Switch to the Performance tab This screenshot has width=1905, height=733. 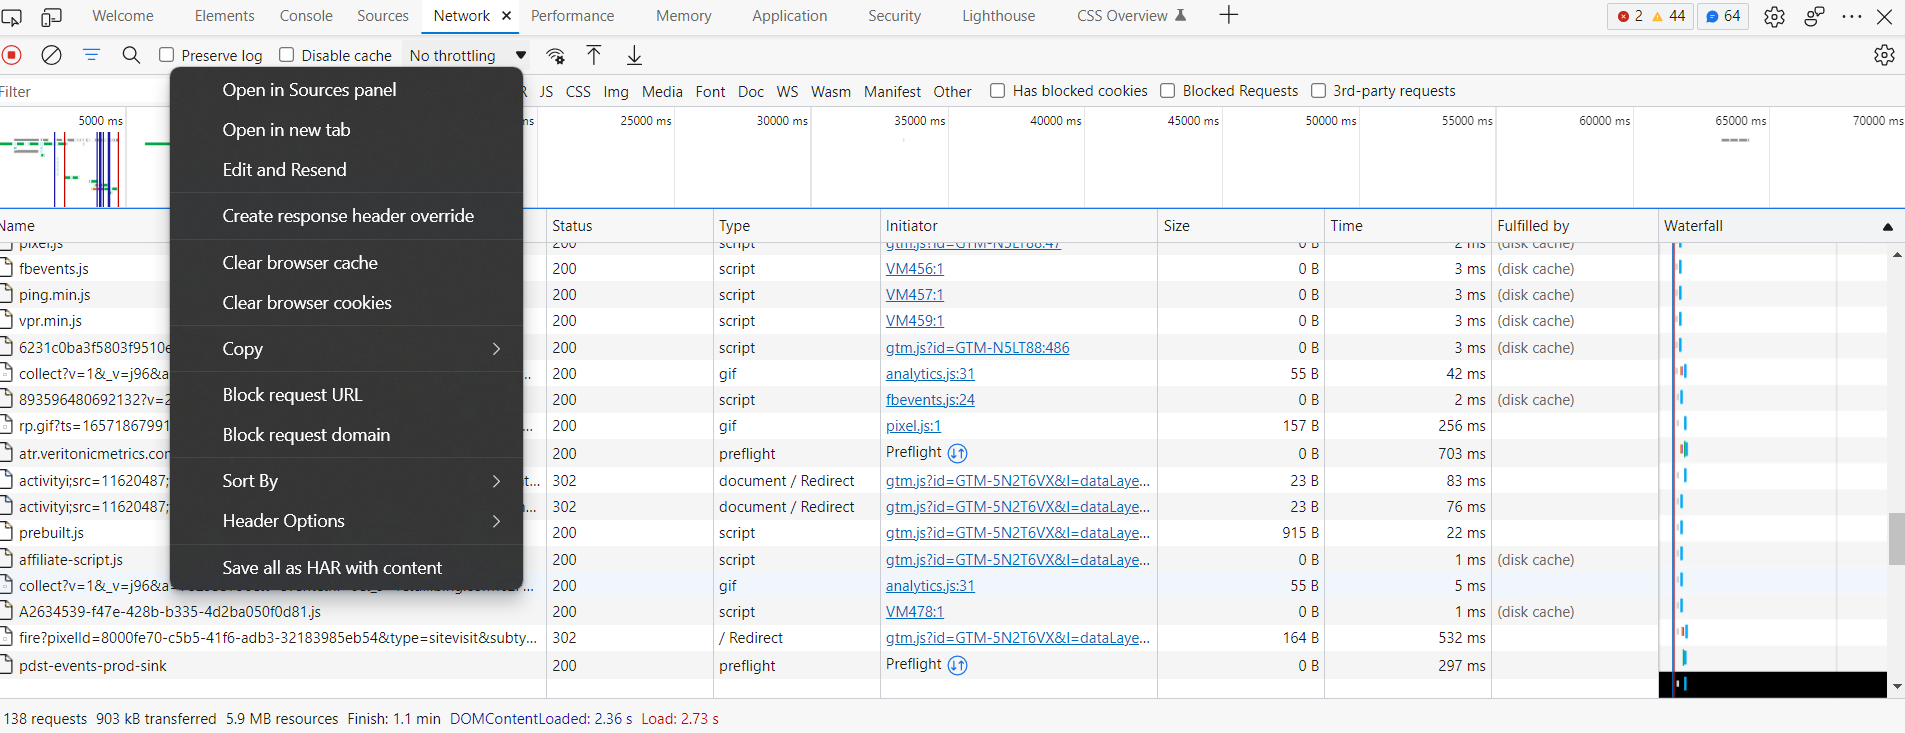[x=572, y=16]
